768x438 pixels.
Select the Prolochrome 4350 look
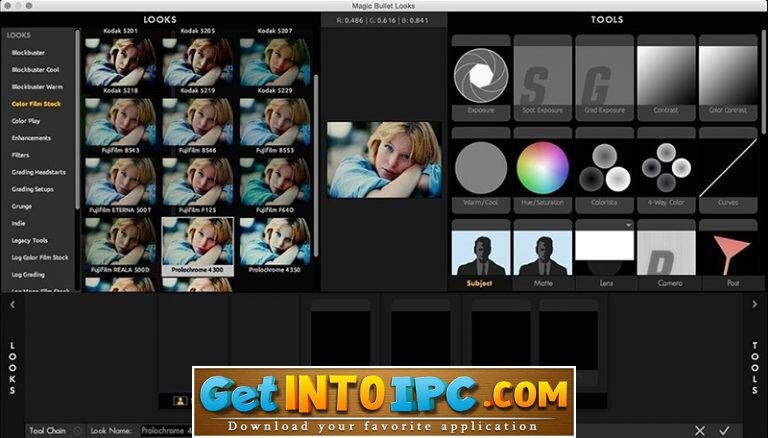275,242
